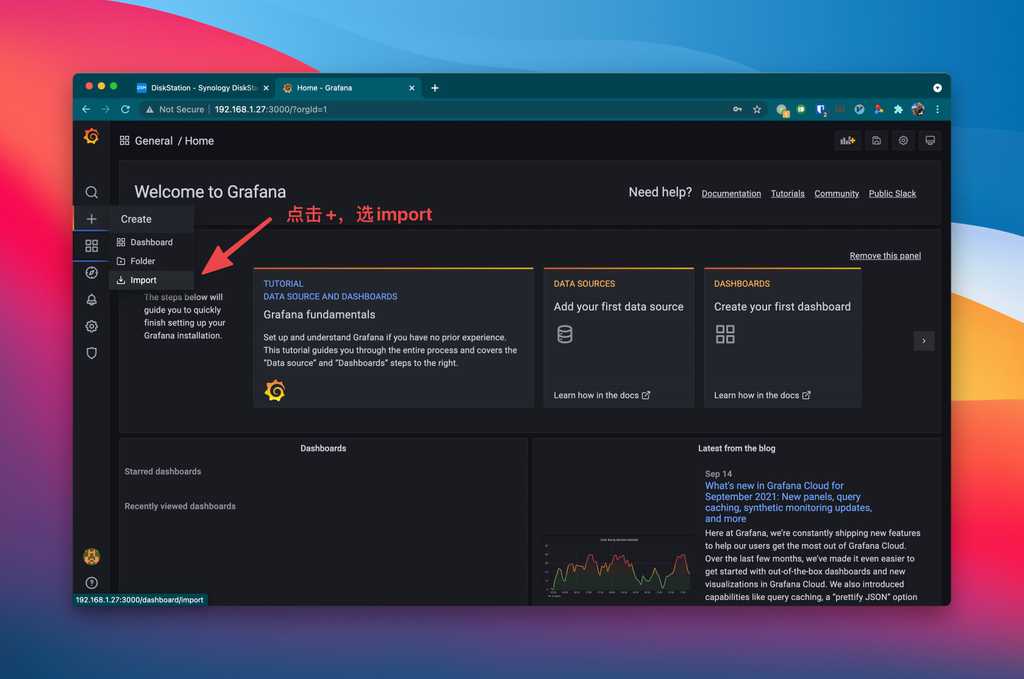Select the Dashboards grid icon in sidebar
Screen dimensions: 1024x679
[91, 245]
